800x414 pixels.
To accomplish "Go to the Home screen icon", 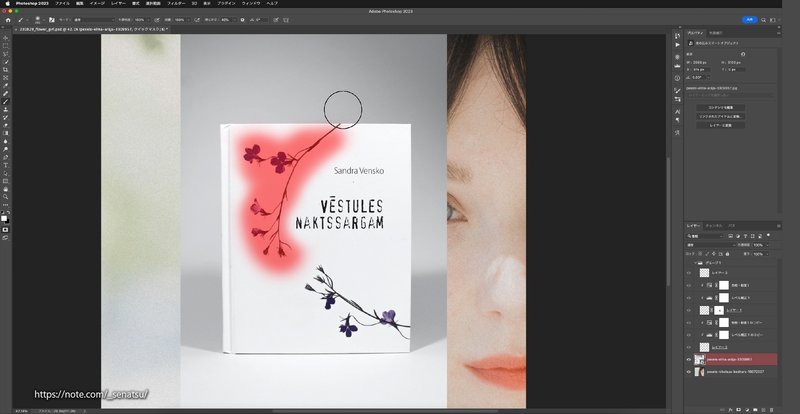I will 8,20.
